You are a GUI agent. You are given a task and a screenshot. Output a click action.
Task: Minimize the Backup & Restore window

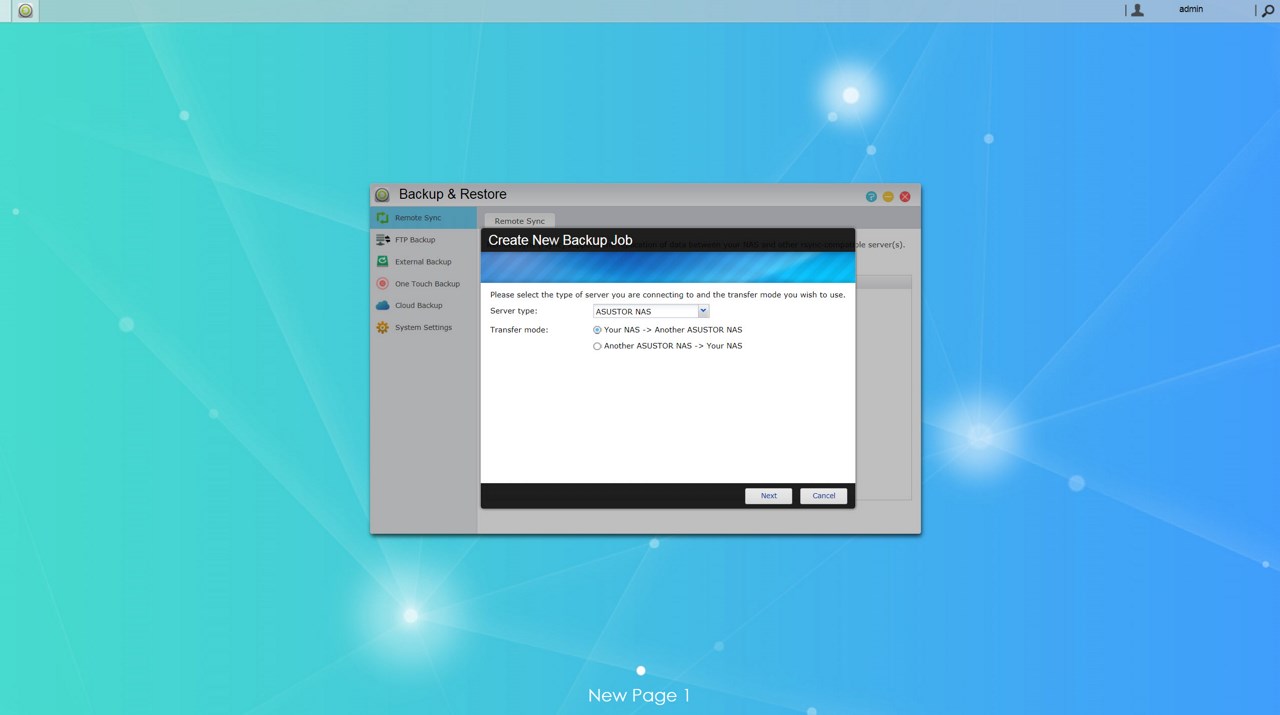click(x=888, y=196)
